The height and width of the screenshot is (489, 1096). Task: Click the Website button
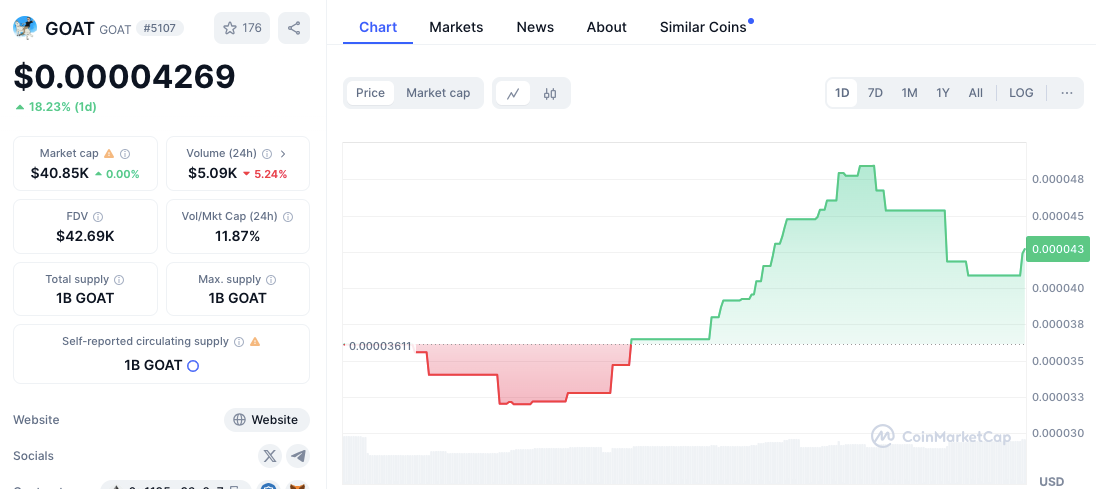click(266, 420)
